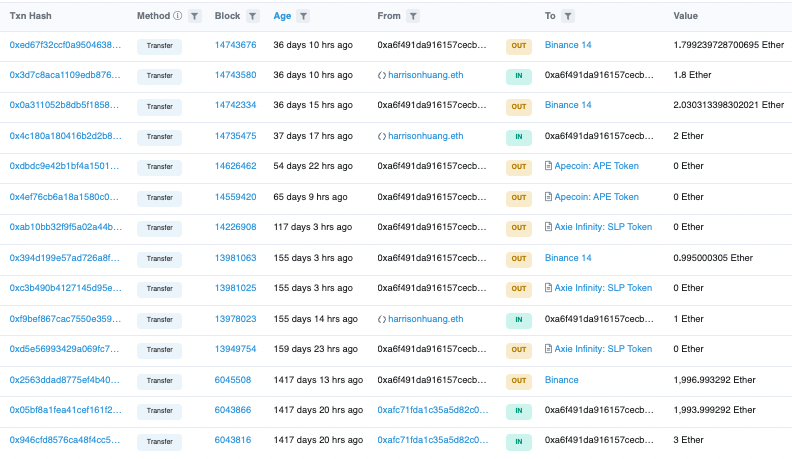Open transaction 0xd5e56993429a069fc7...
Screen dimensions: 792x459
point(64,349)
